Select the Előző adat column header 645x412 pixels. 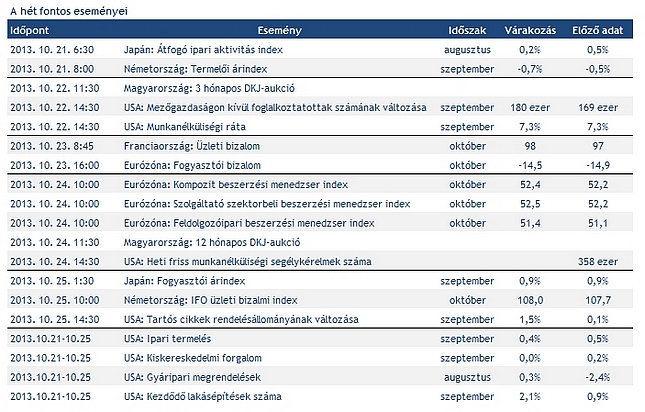(x=598, y=30)
